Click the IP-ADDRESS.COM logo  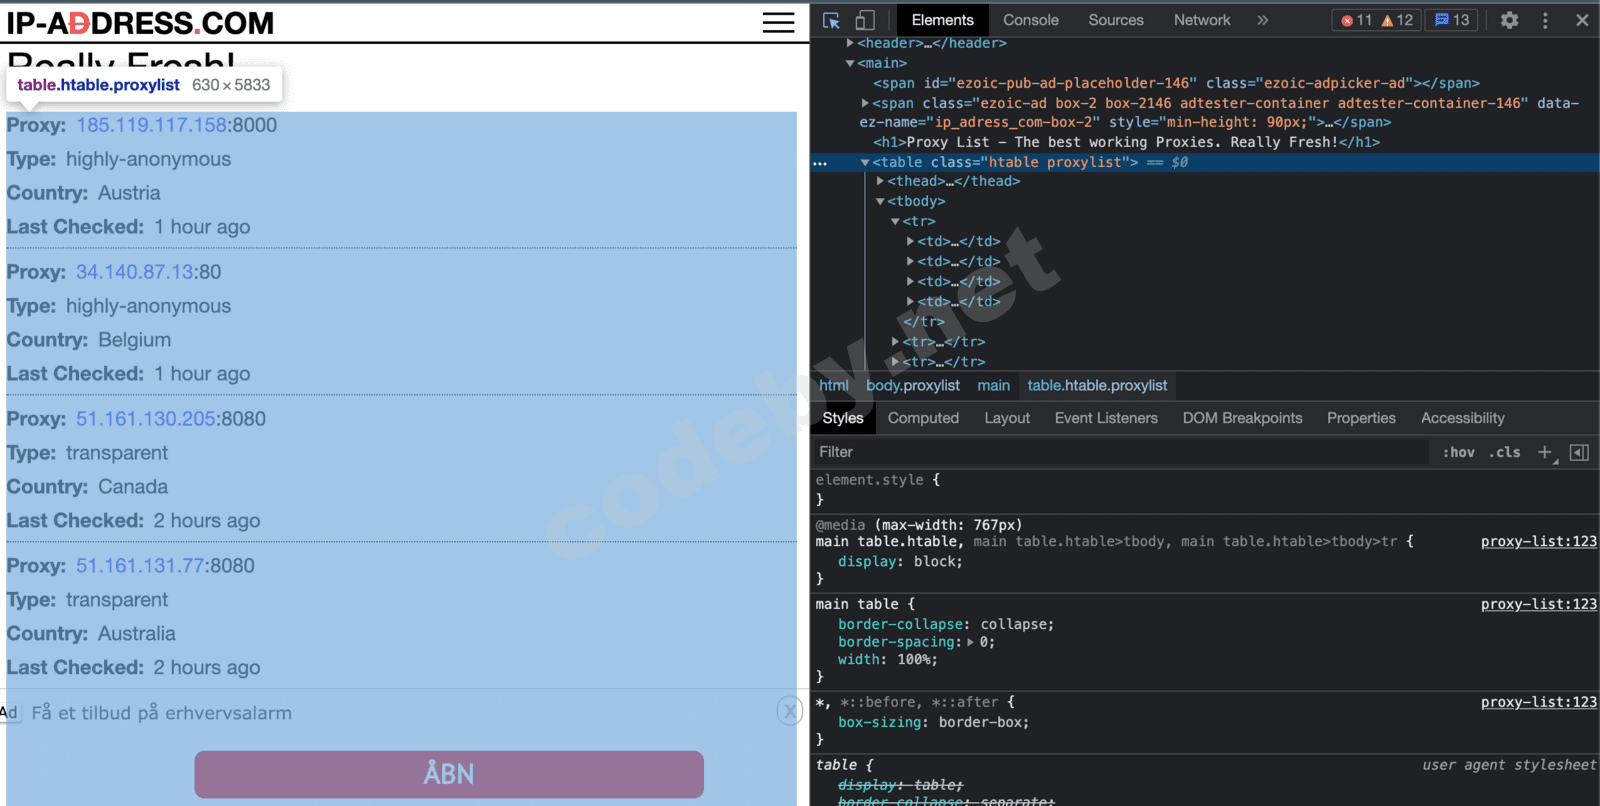[140, 22]
